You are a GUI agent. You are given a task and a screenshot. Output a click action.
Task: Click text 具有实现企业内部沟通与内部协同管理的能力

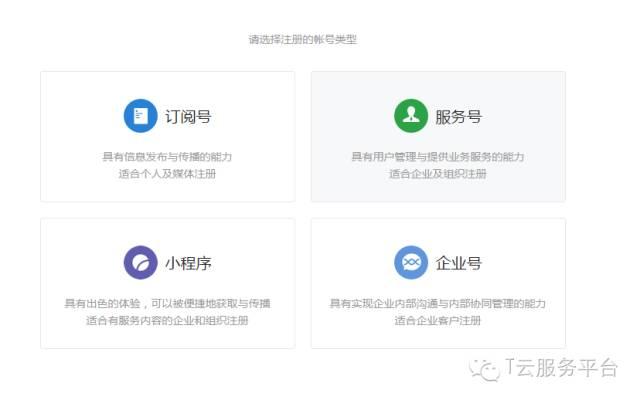pos(438,303)
